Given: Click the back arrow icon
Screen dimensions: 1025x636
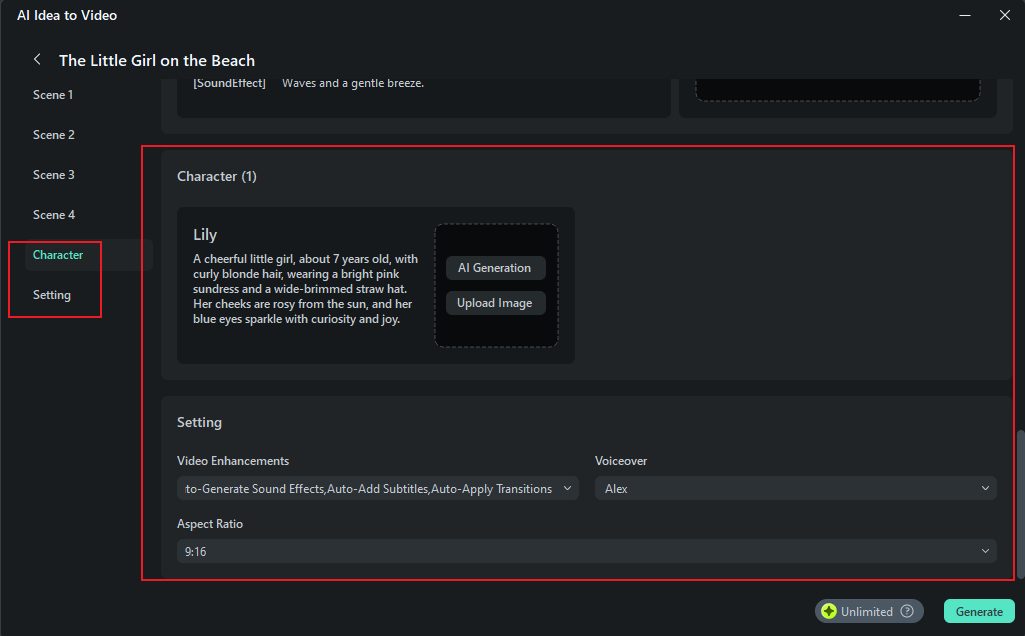Looking at the screenshot, I should pos(37,59).
